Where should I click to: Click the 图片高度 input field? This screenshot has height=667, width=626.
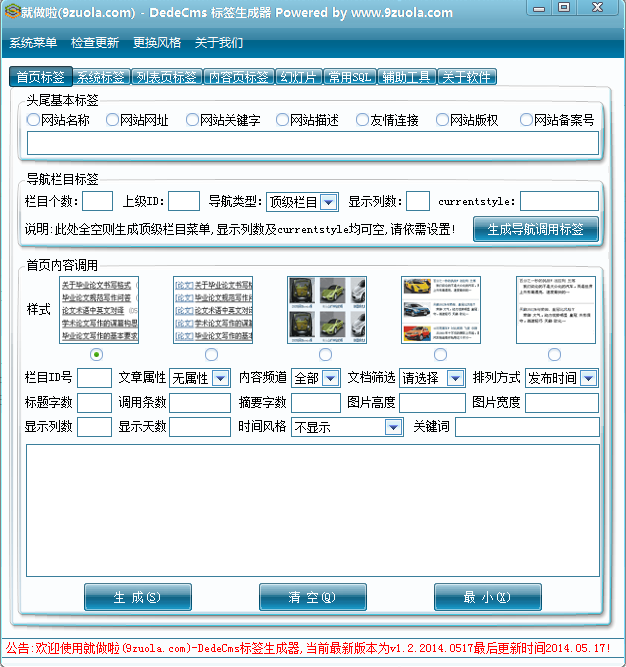(x=433, y=403)
